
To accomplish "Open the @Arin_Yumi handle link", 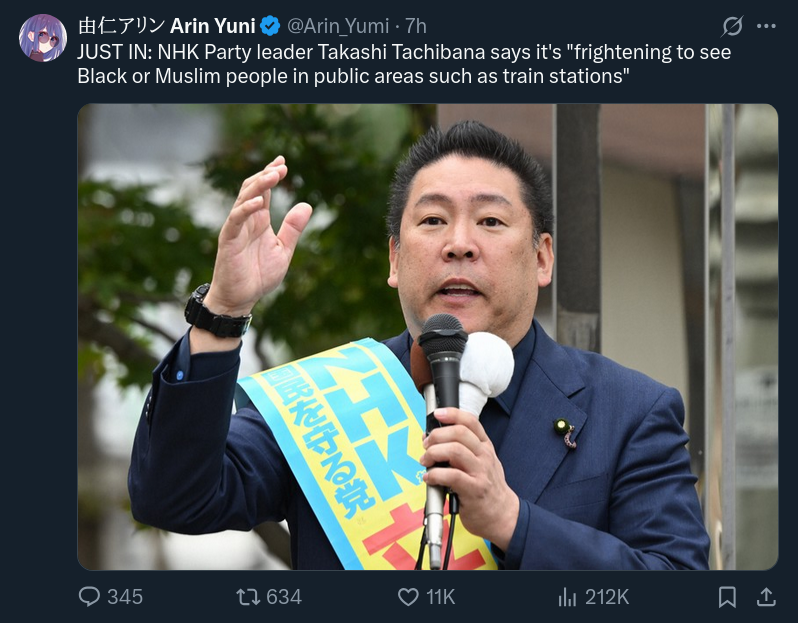I will pyautogui.click(x=338, y=26).
